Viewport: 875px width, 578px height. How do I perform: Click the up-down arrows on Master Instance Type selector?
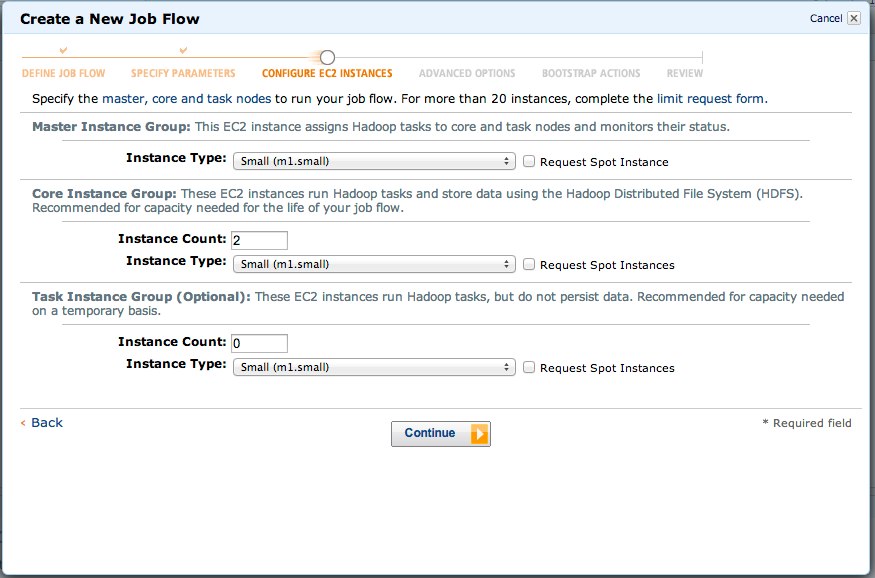pos(507,160)
